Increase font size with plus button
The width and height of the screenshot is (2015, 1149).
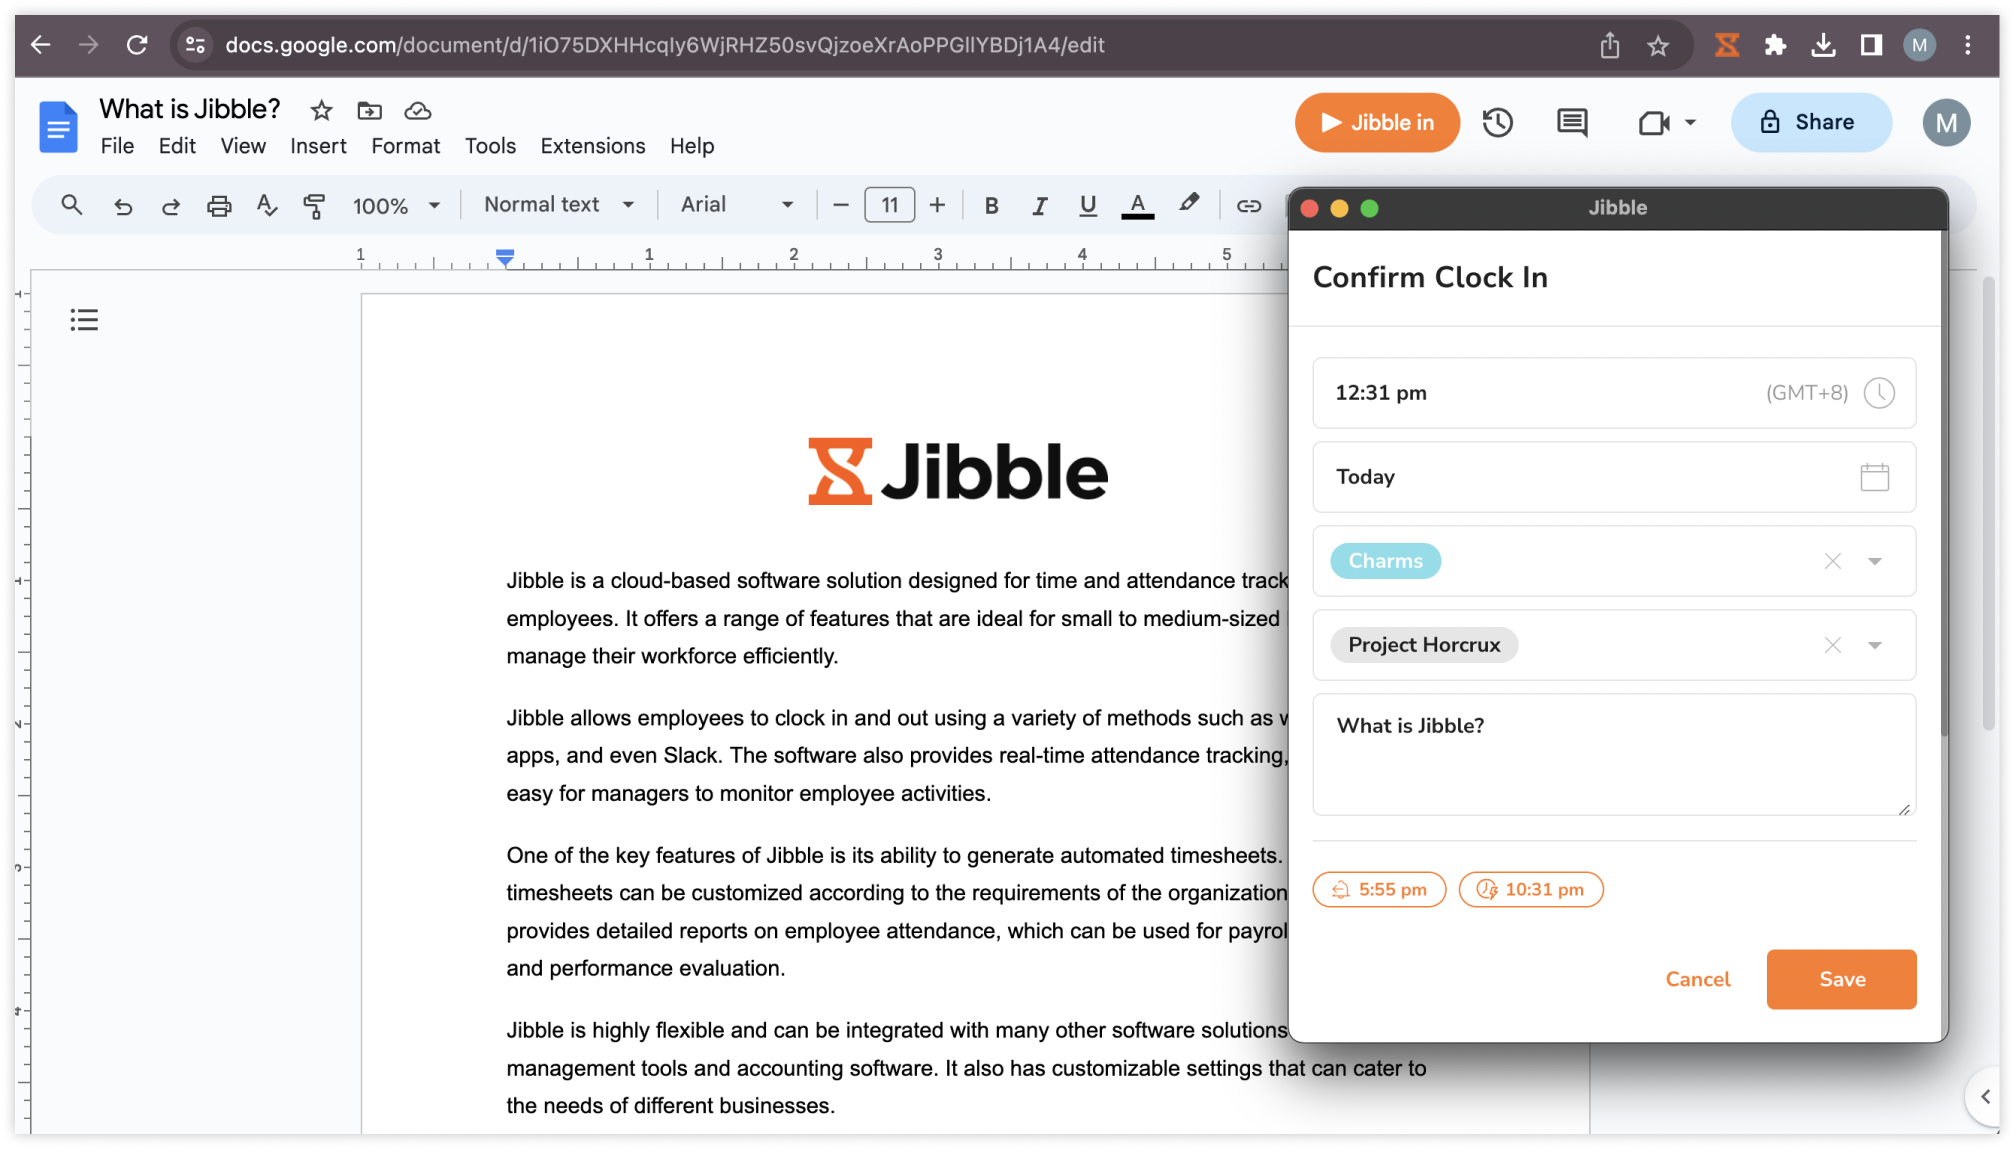(937, 205)
